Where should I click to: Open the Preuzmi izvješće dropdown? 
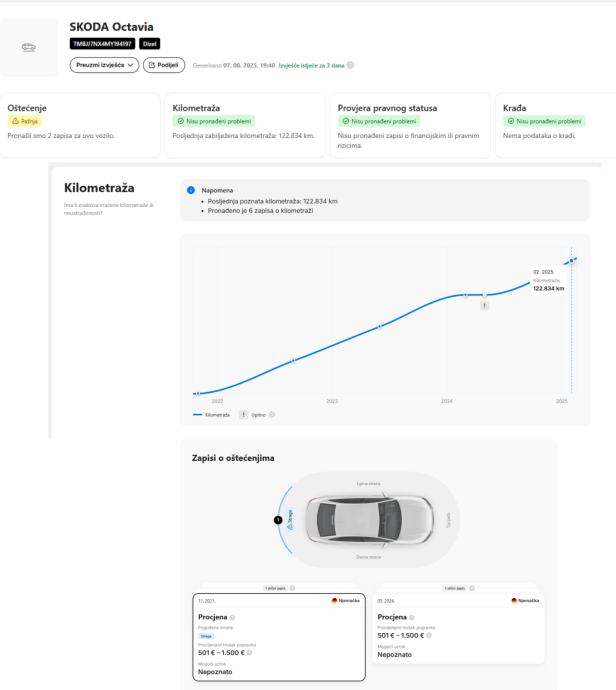pyautogui.click(x=104, y=65)
